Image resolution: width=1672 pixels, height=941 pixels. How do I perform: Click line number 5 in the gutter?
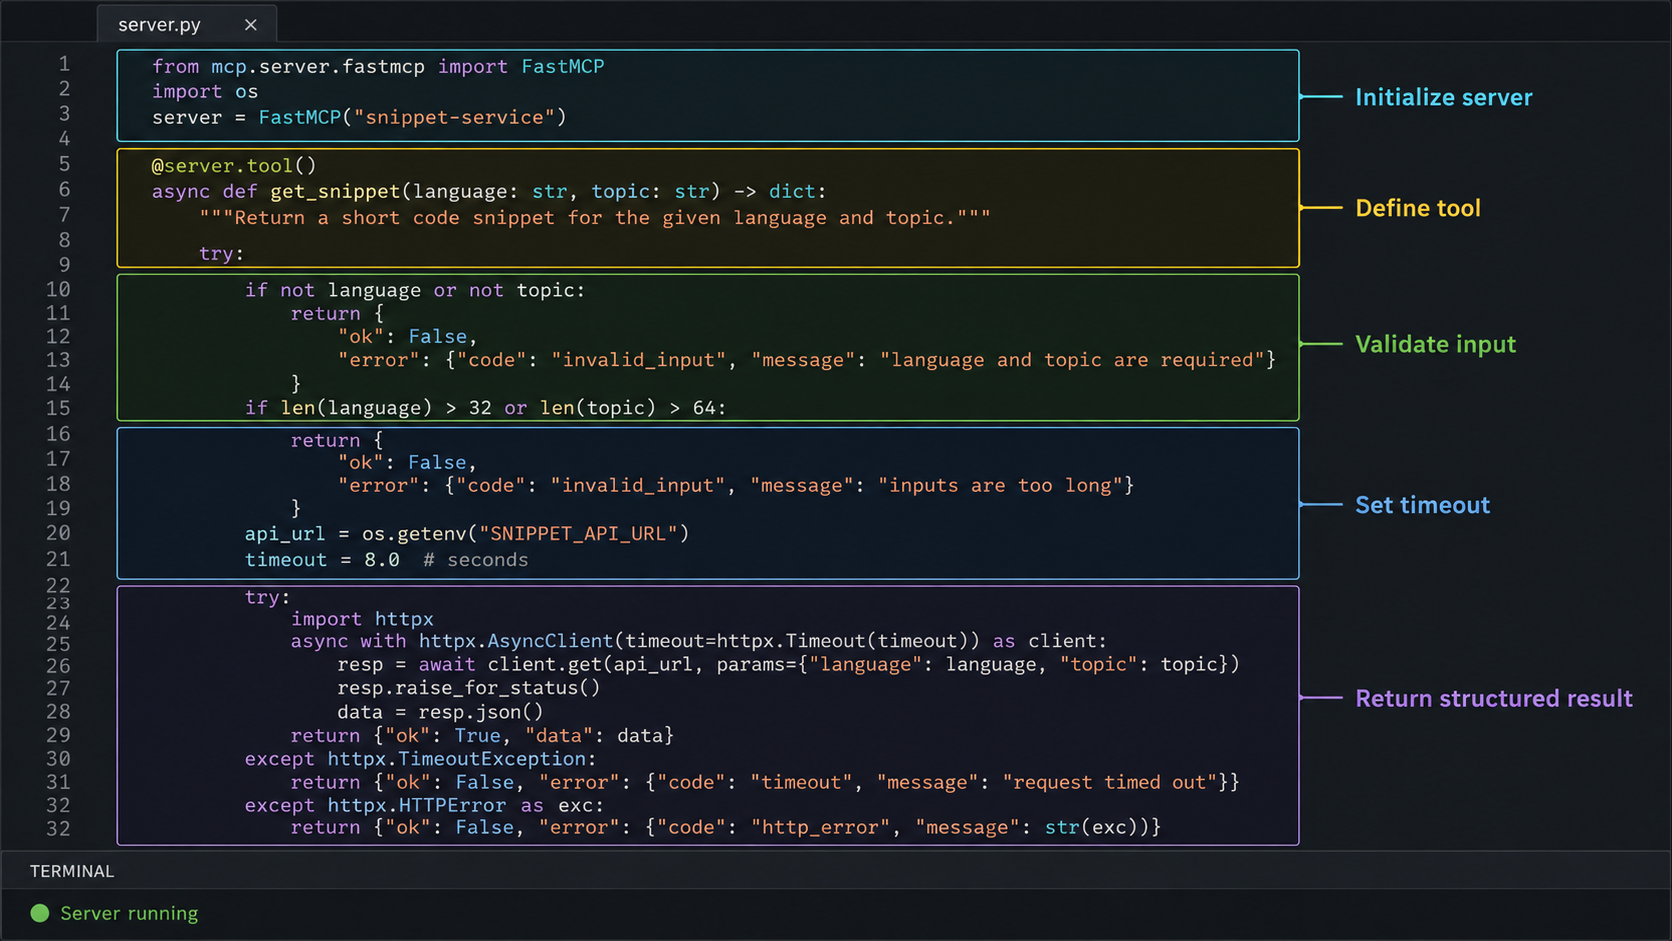pyautogui.click(x=64, y=164)
